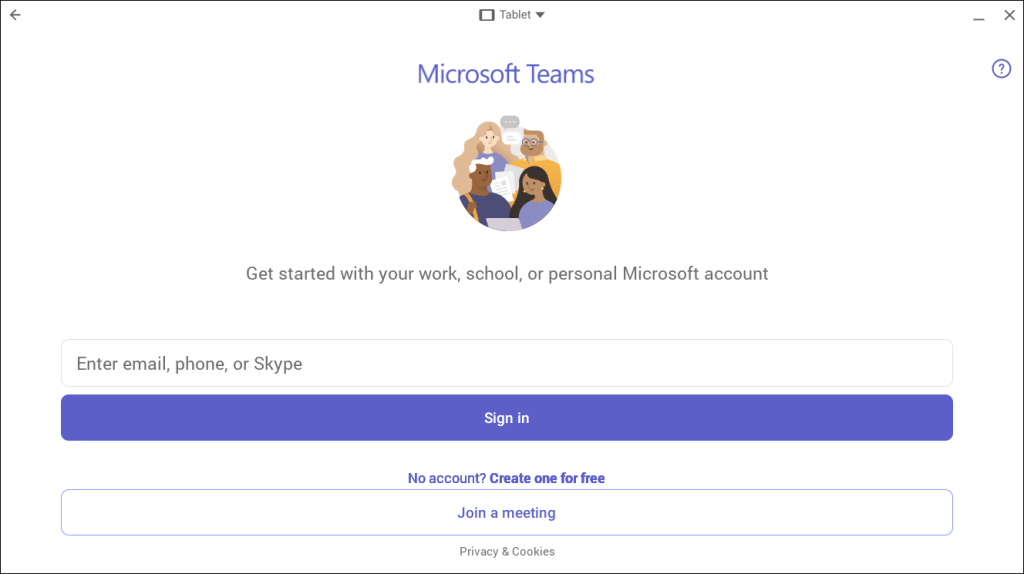Click the blonde long-haired woman in the illustration

[487, 137]
